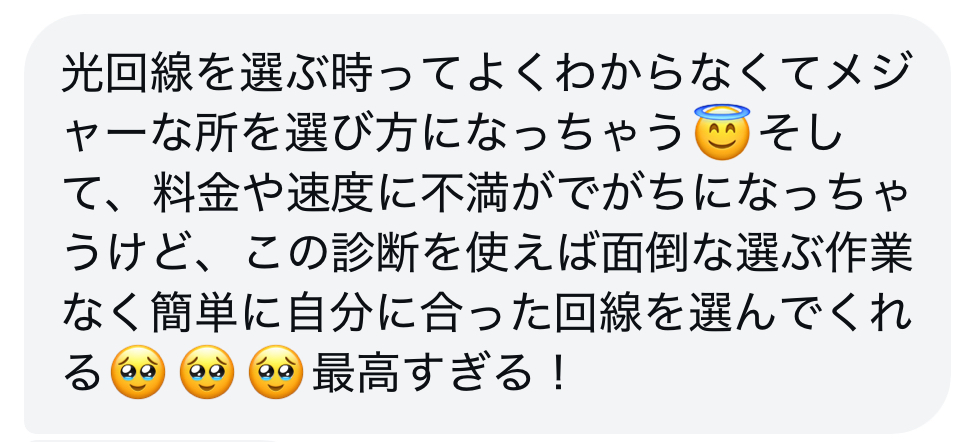Click the middle pleading face emoji
Screen dimensions: 978x442
point(207,372)
